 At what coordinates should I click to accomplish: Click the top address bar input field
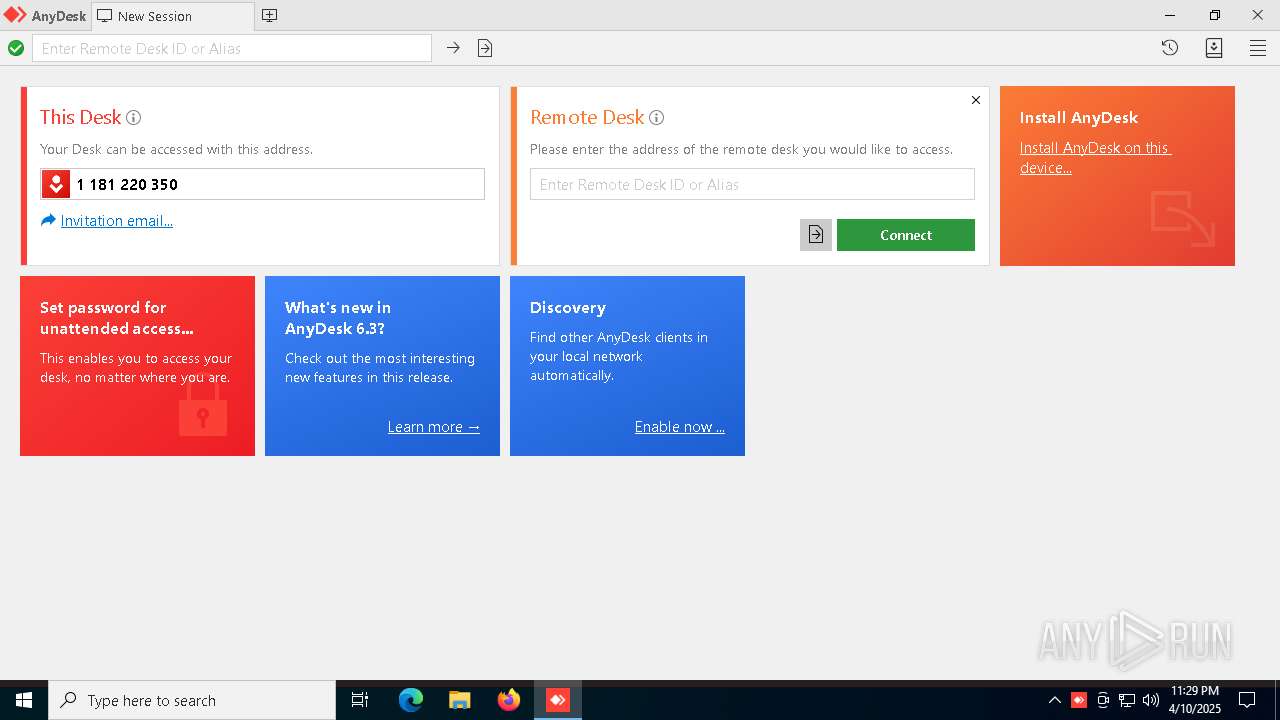232,48
